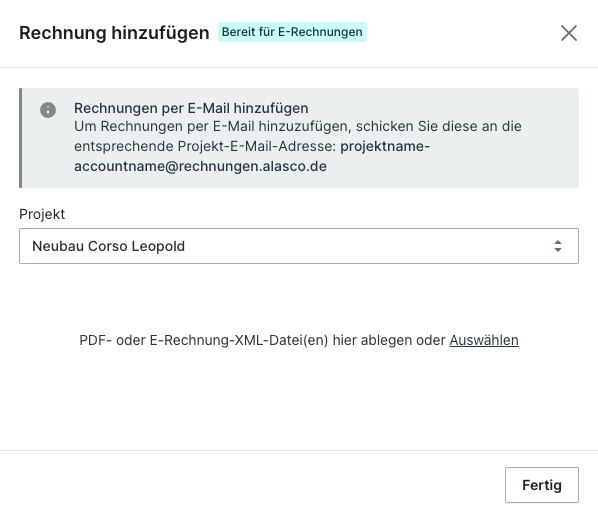Select the Neubau Corso Leopold project text
Screen dimensions: 598x518
108,246
